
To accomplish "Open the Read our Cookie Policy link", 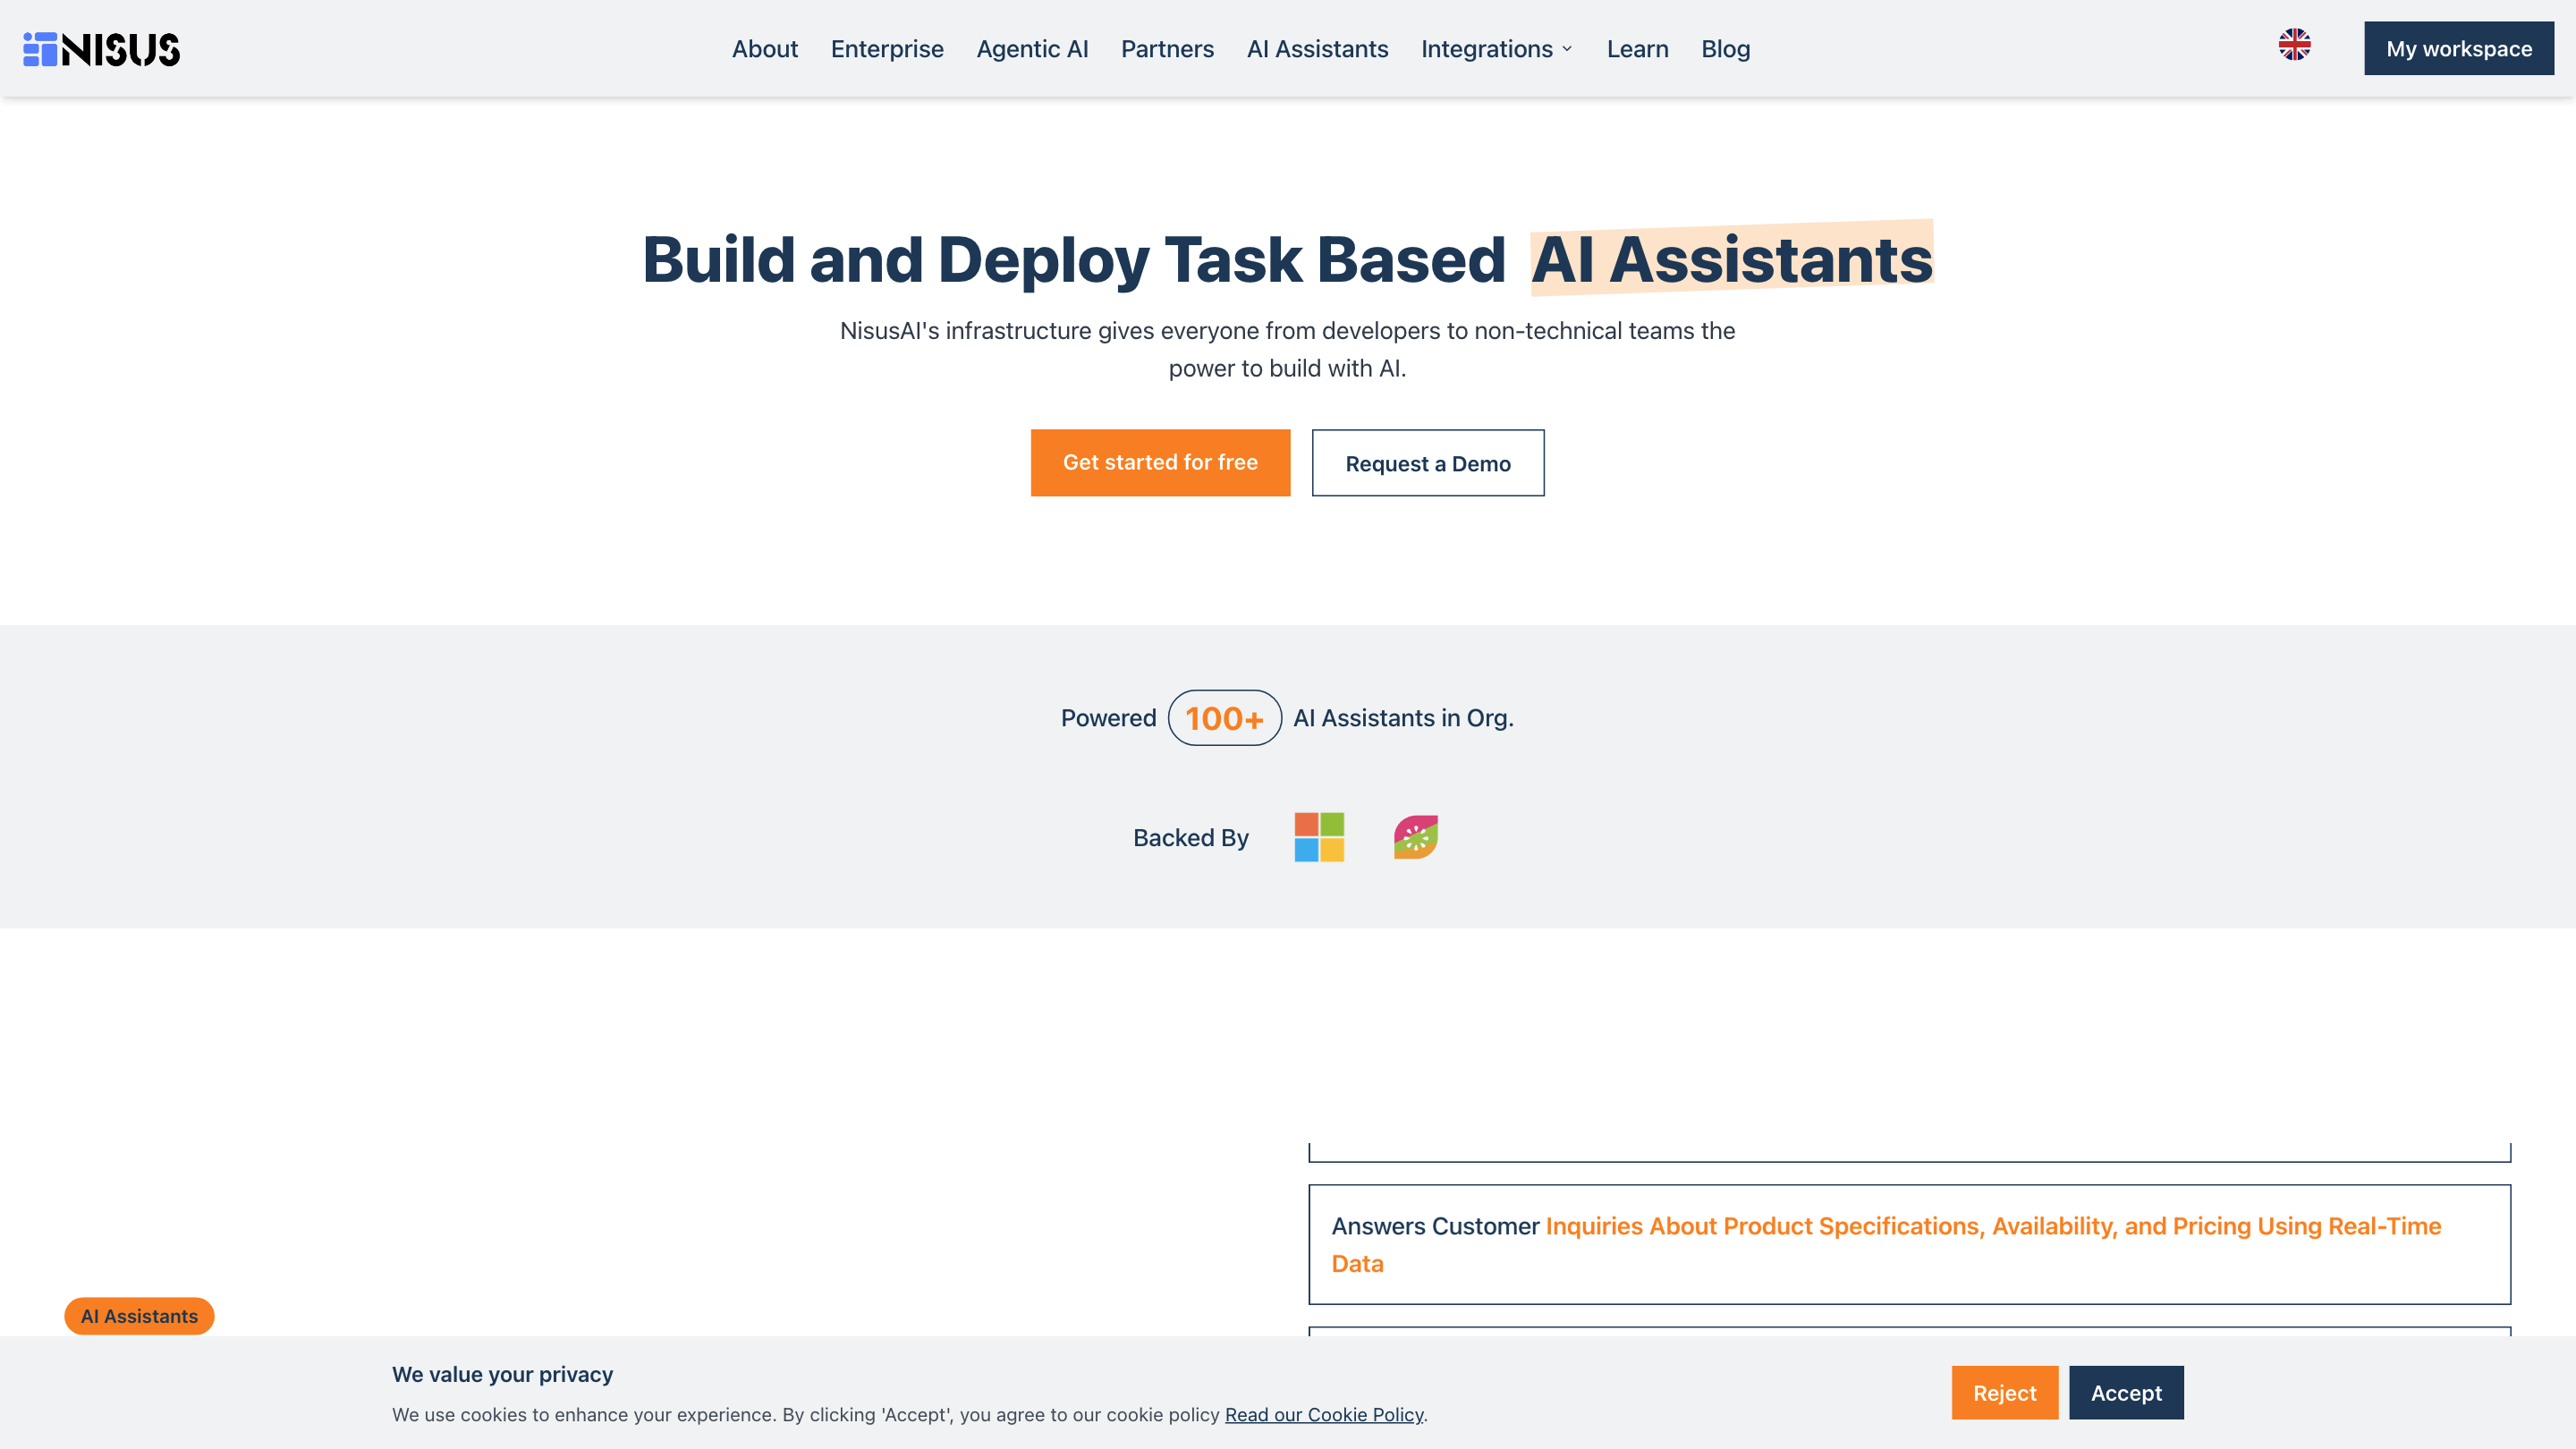I will point(1323,1414).
